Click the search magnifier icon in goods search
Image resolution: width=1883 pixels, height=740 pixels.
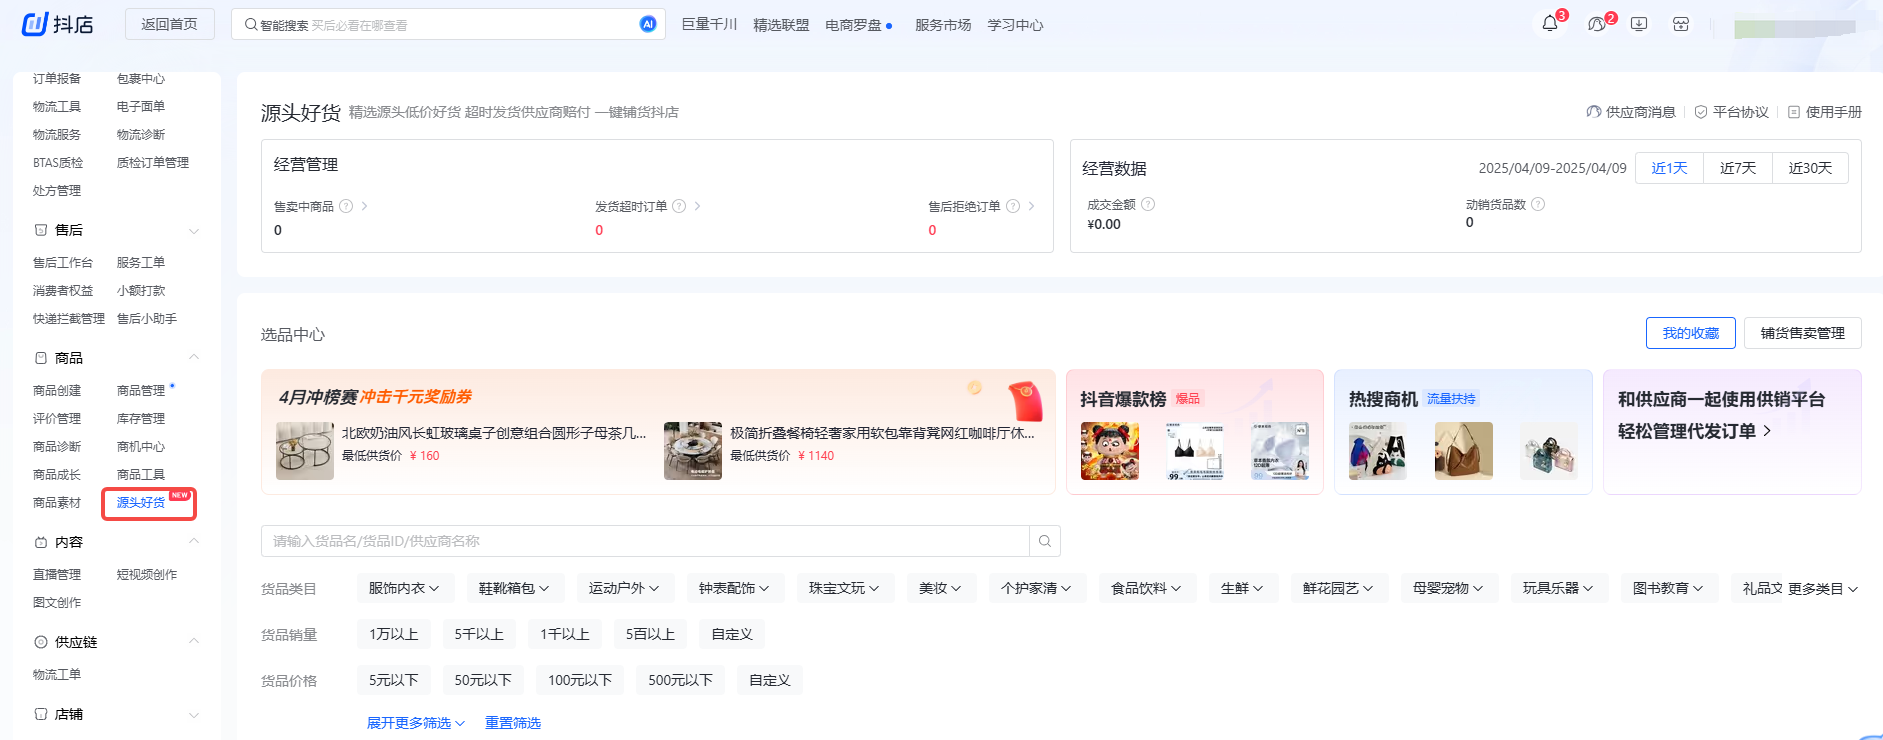tap(1045, 541)
